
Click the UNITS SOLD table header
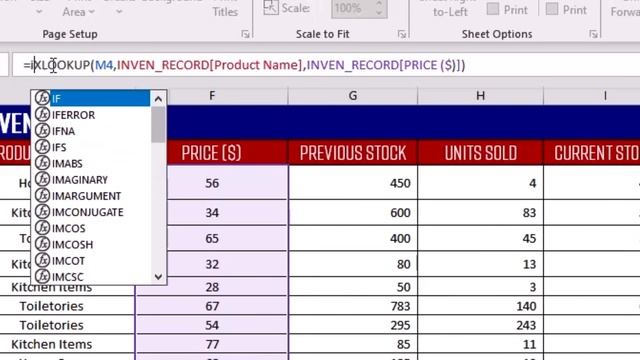click(480, 153)
